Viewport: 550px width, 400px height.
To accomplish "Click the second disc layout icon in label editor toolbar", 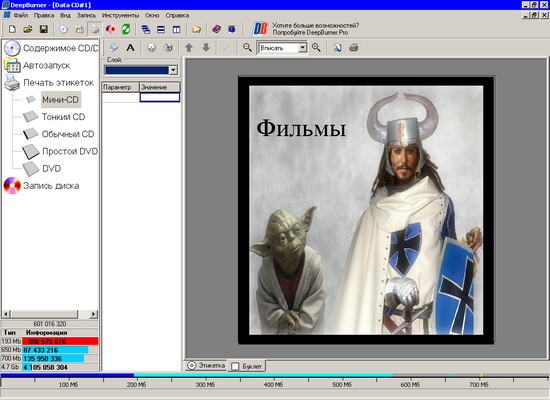I will (168, 47).
